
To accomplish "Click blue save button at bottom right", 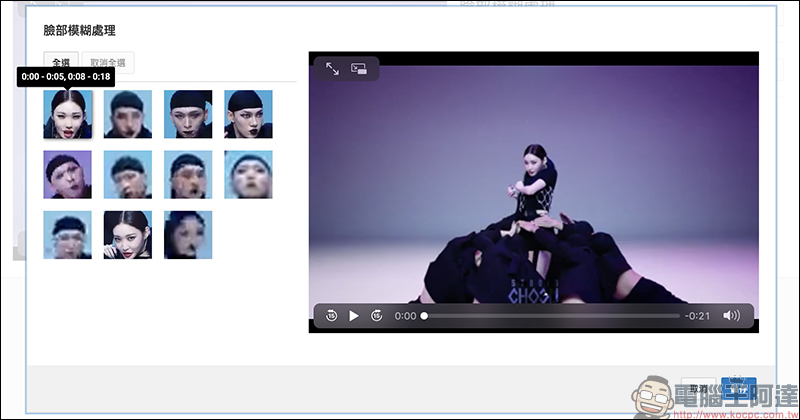I will [738, 389].
